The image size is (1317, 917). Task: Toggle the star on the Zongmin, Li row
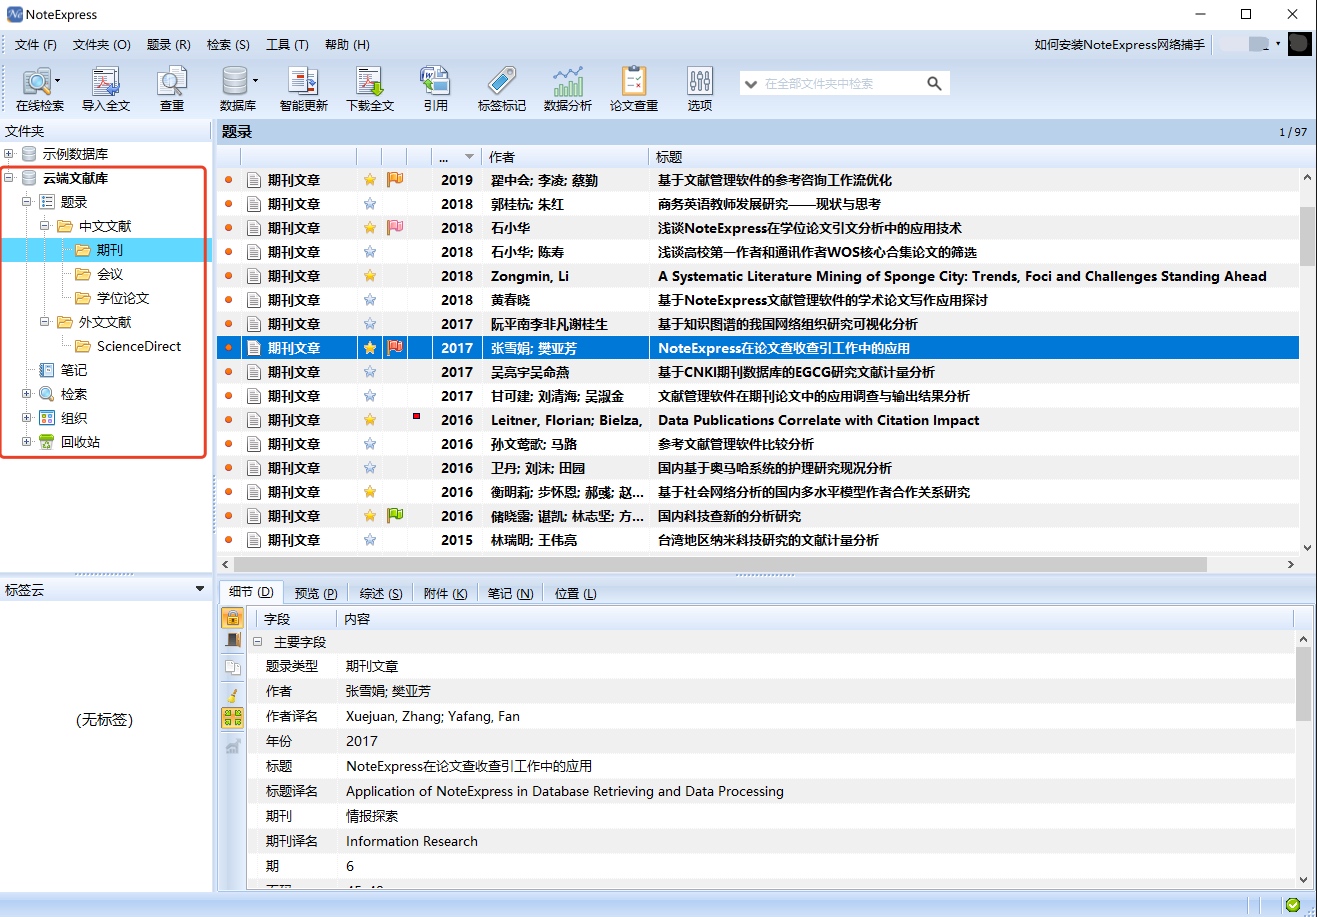pyautogui.click(x=370, y=276)
